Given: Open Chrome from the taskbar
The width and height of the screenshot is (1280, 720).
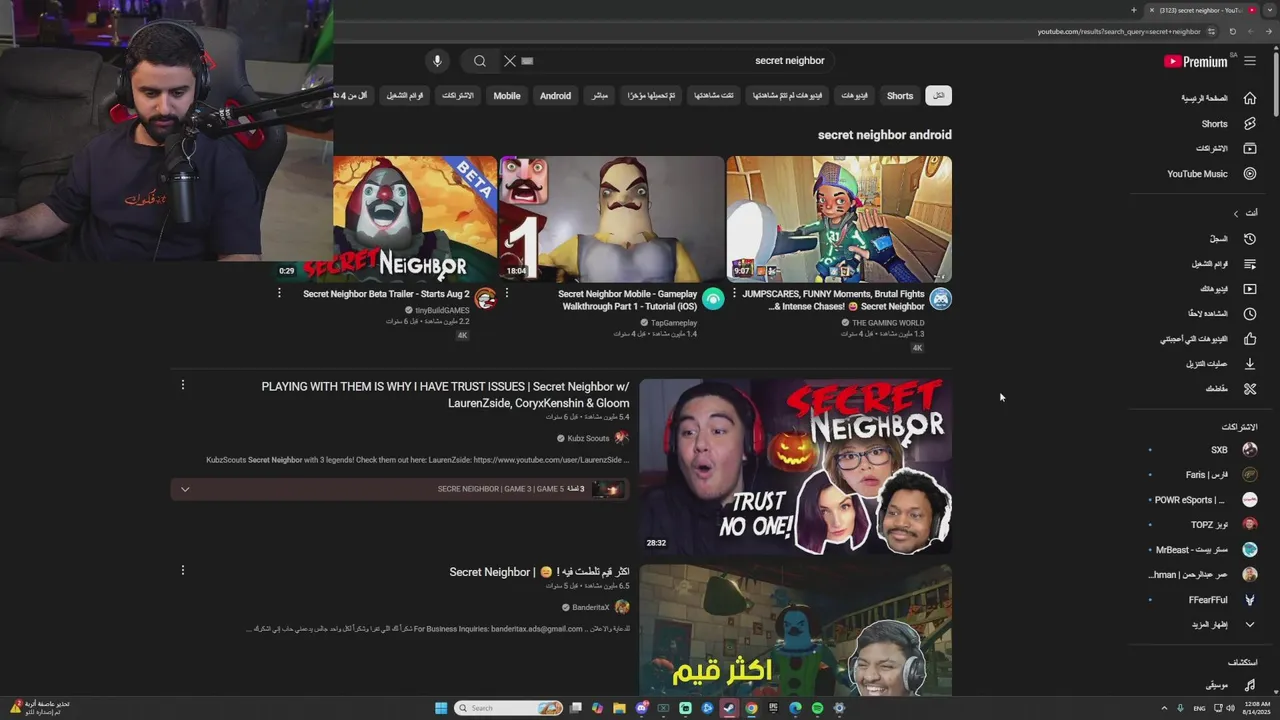Looking at the screenshot, I should (751, 708).
